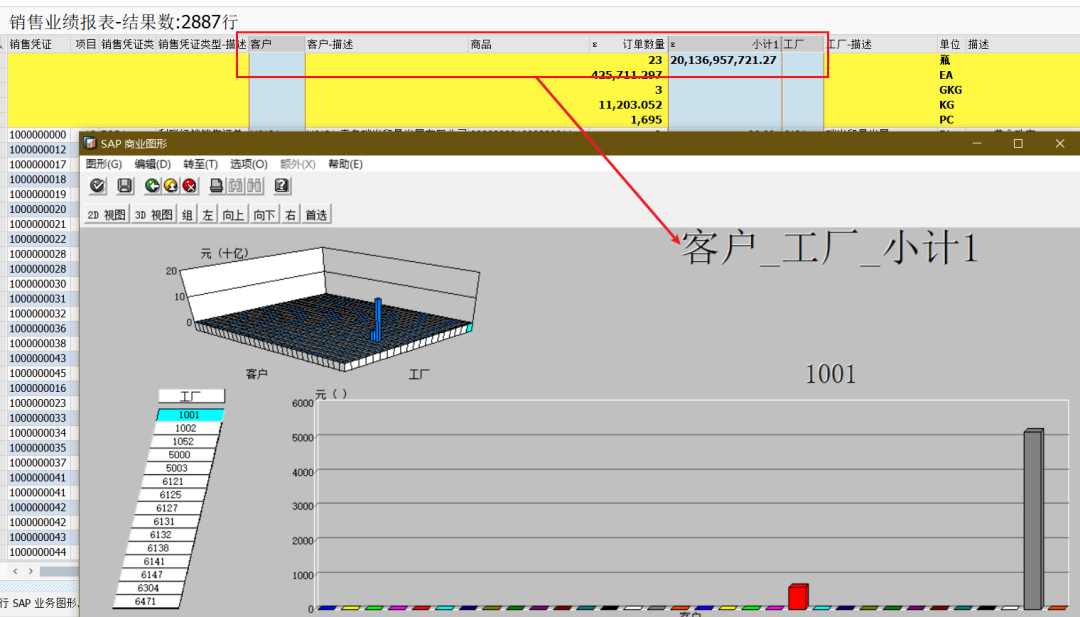Viewport: 1080px width, 617px height.
Task: Click the second binoculars Find Next icon
Action: click(254, 185)
